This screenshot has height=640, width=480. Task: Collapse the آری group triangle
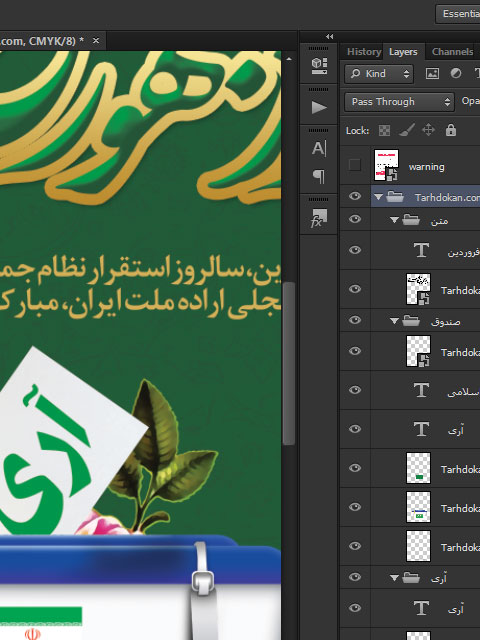(394, 578)
